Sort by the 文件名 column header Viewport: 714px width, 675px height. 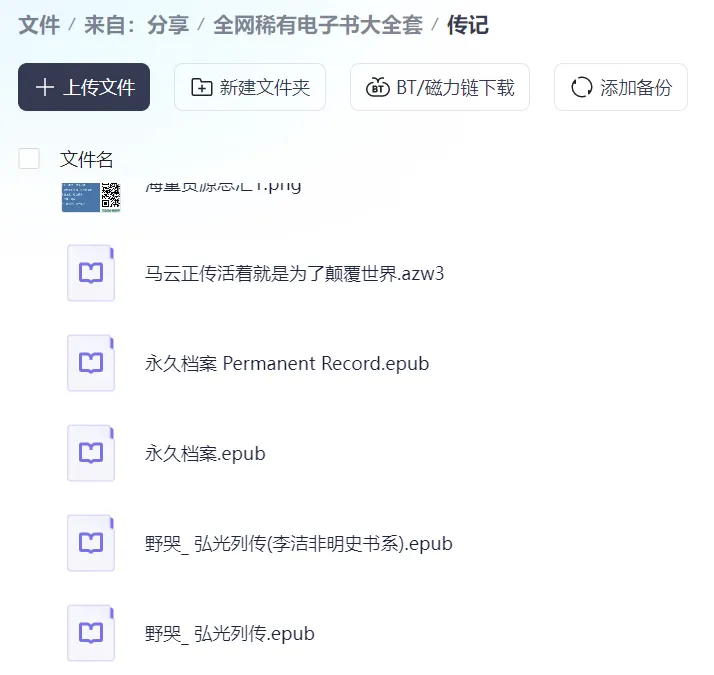click(x=87, y=159)
